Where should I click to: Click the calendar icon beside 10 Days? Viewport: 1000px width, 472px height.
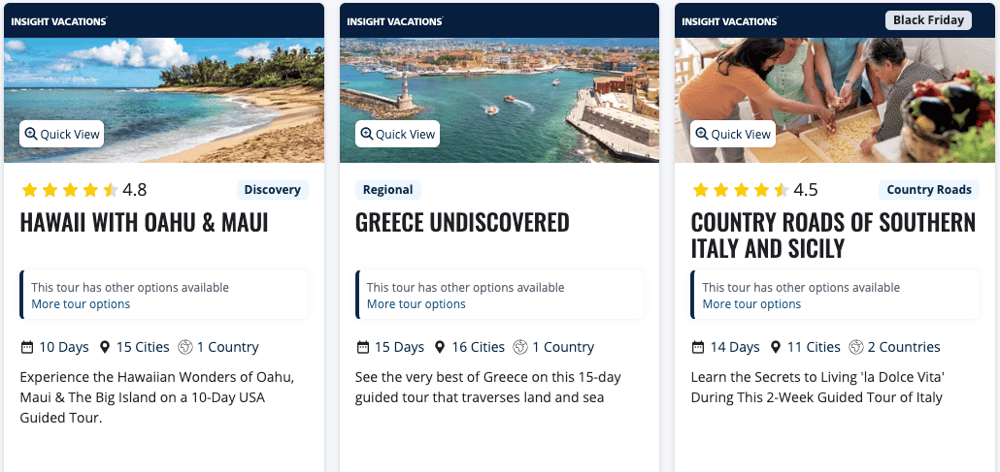[27, 347]
